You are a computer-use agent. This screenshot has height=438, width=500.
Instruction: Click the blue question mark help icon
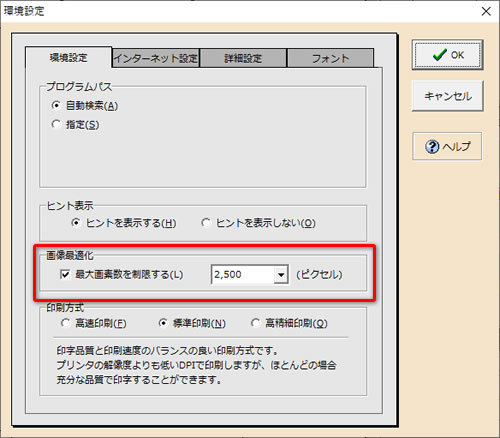tap(432, 147)
